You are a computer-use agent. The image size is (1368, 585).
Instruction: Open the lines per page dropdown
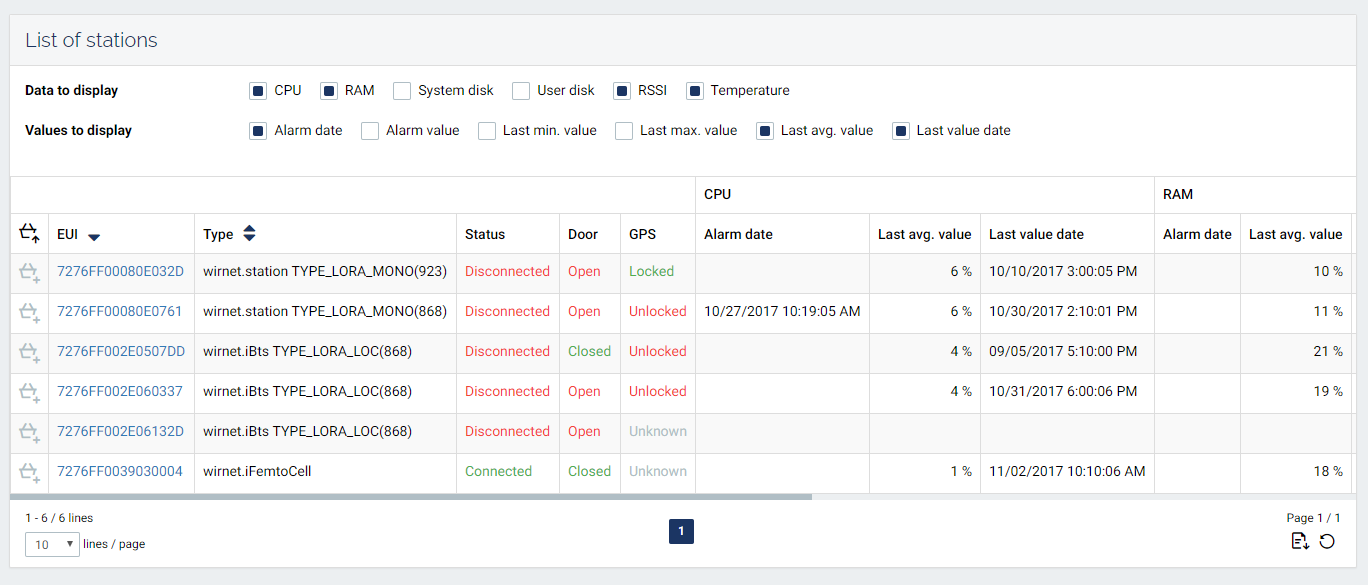[52, 544]
